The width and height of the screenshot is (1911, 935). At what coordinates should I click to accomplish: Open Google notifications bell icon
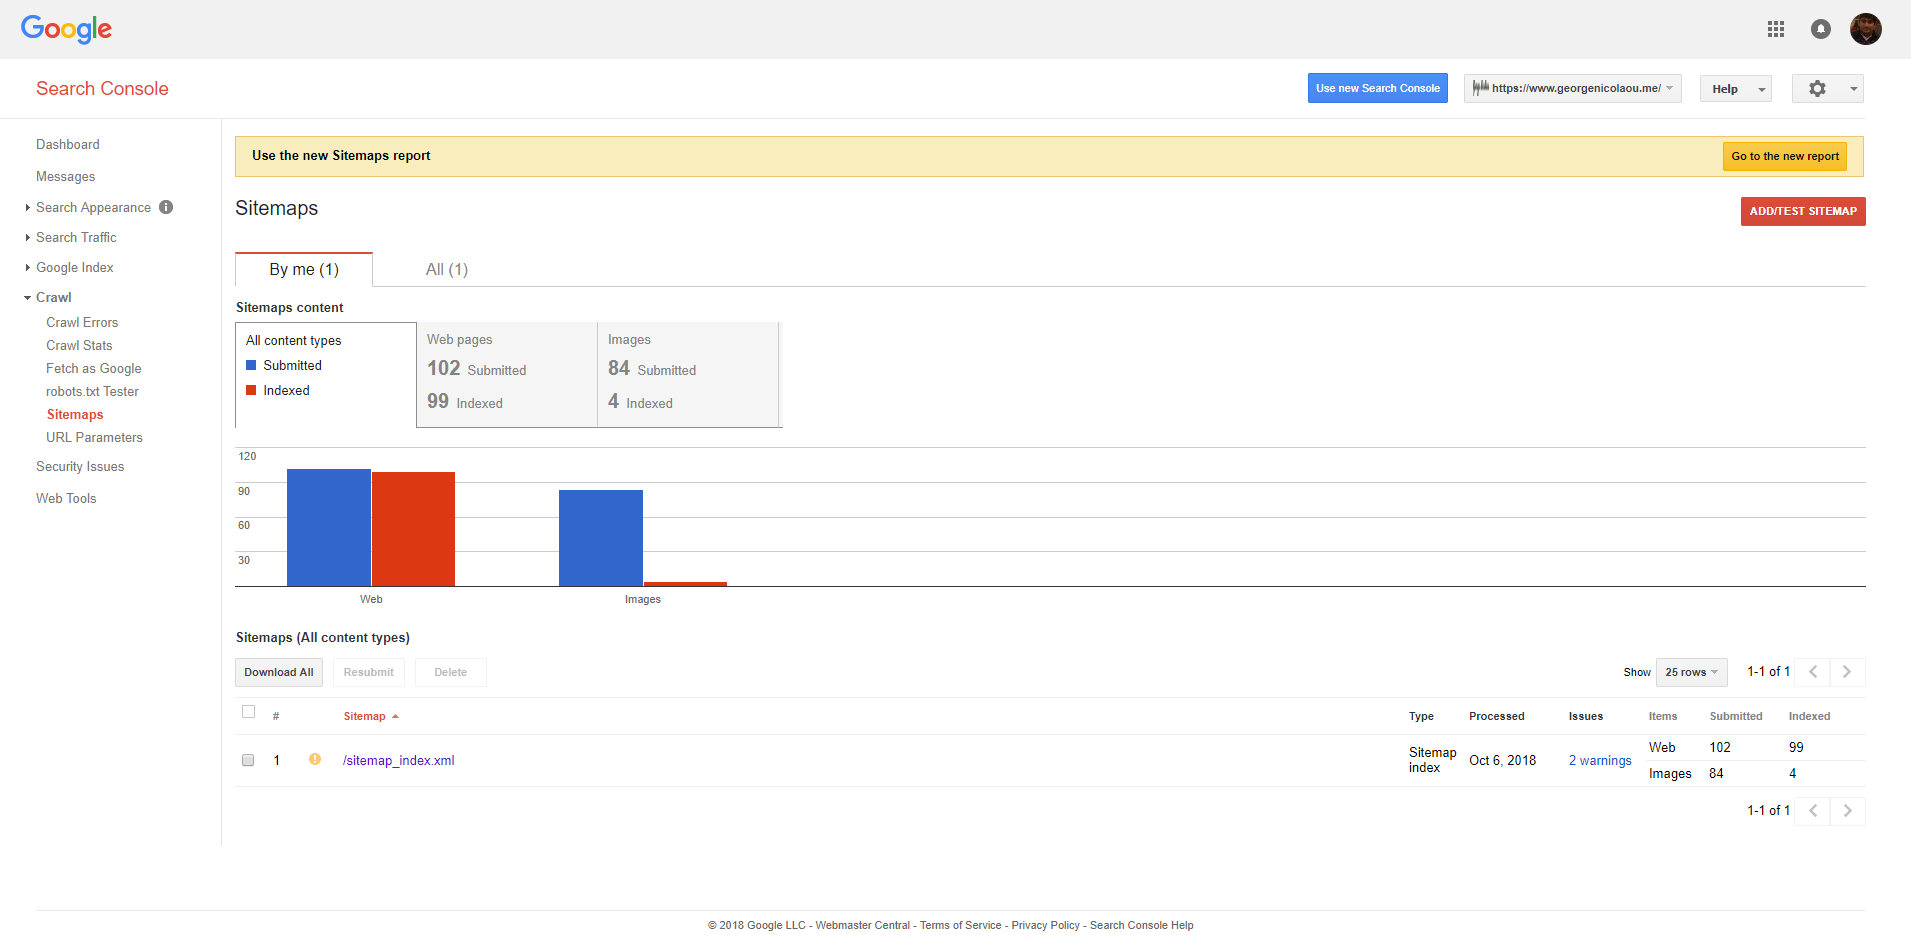coord(1821,29)
